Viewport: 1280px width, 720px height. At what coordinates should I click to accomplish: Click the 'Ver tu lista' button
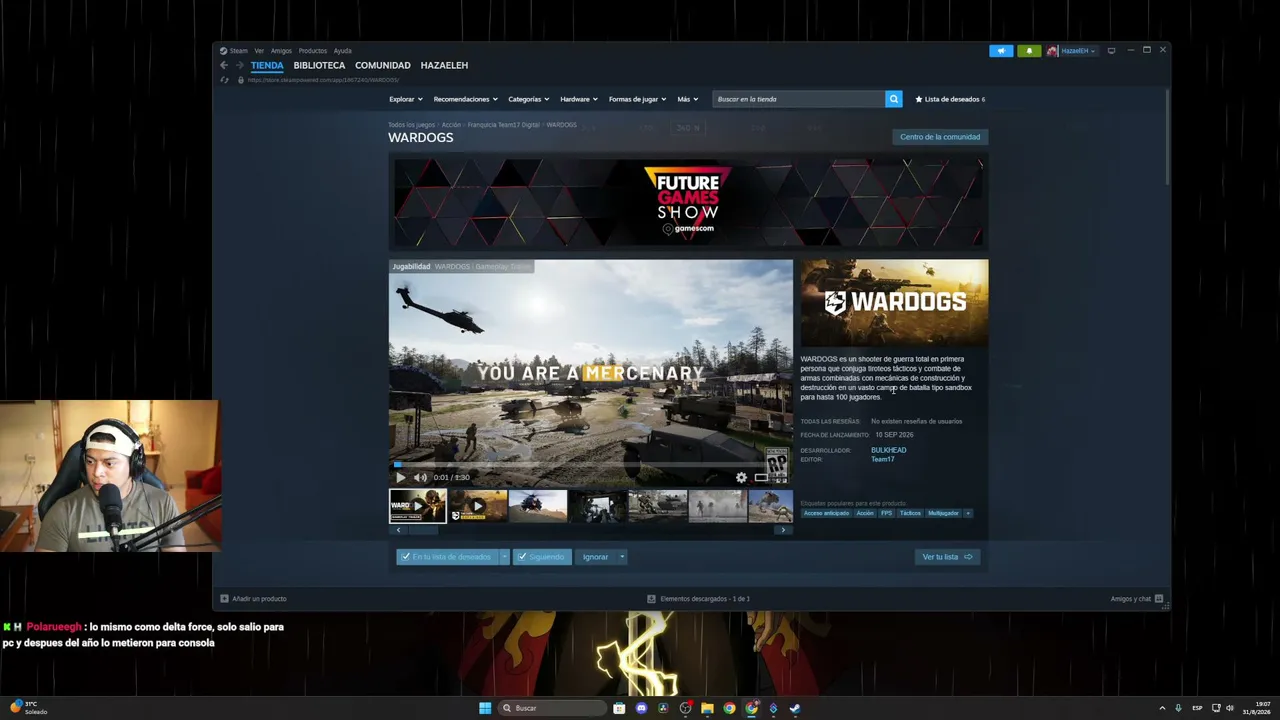pos(947,557)
